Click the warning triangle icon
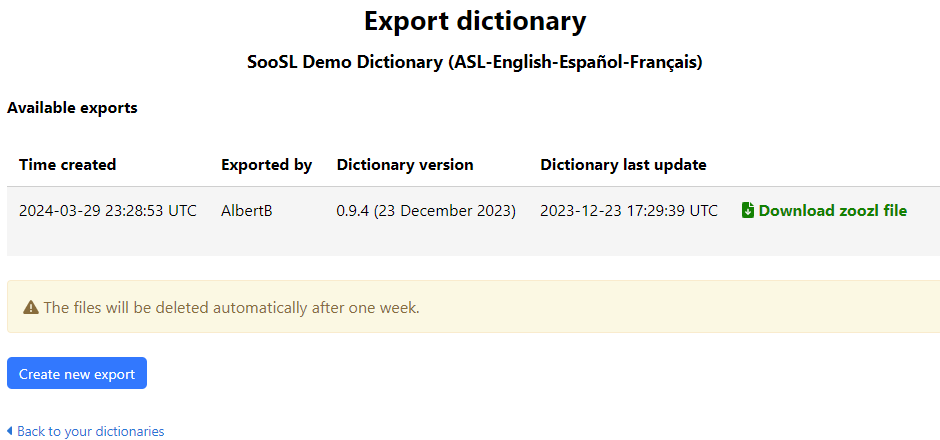The width and height of the screenshot is (940, 440). pos(31,308)
